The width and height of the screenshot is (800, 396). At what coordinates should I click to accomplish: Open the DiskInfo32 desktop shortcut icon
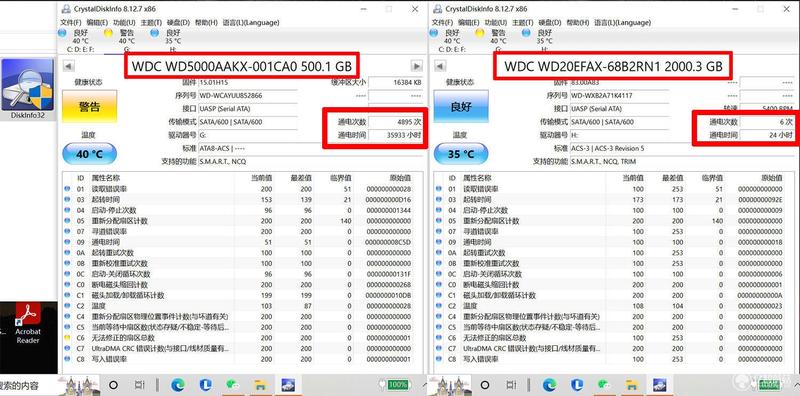point(28,88)
